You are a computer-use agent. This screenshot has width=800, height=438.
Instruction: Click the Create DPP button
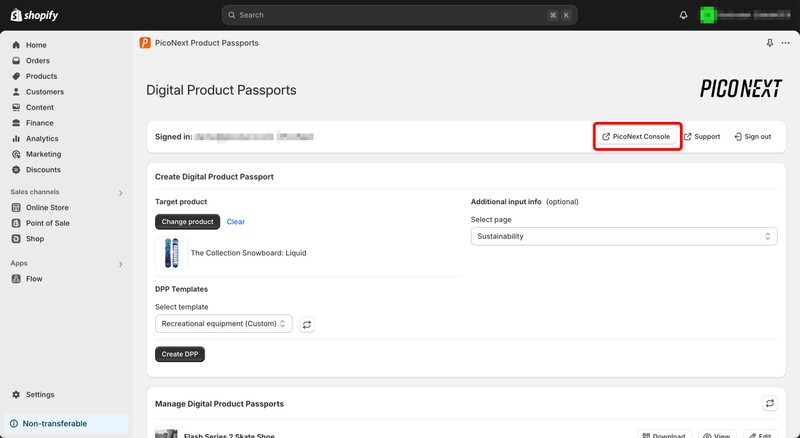click(180, 354)
